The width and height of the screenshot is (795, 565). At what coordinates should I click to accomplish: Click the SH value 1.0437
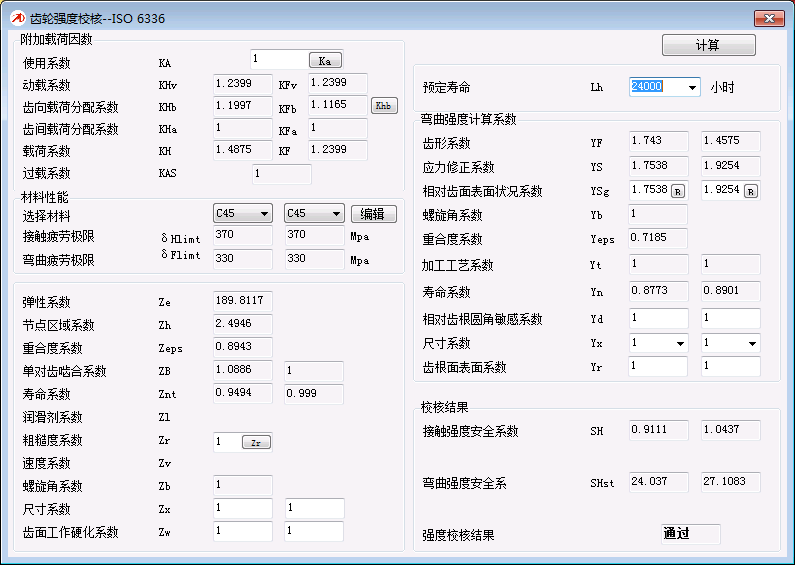point(731,430)
